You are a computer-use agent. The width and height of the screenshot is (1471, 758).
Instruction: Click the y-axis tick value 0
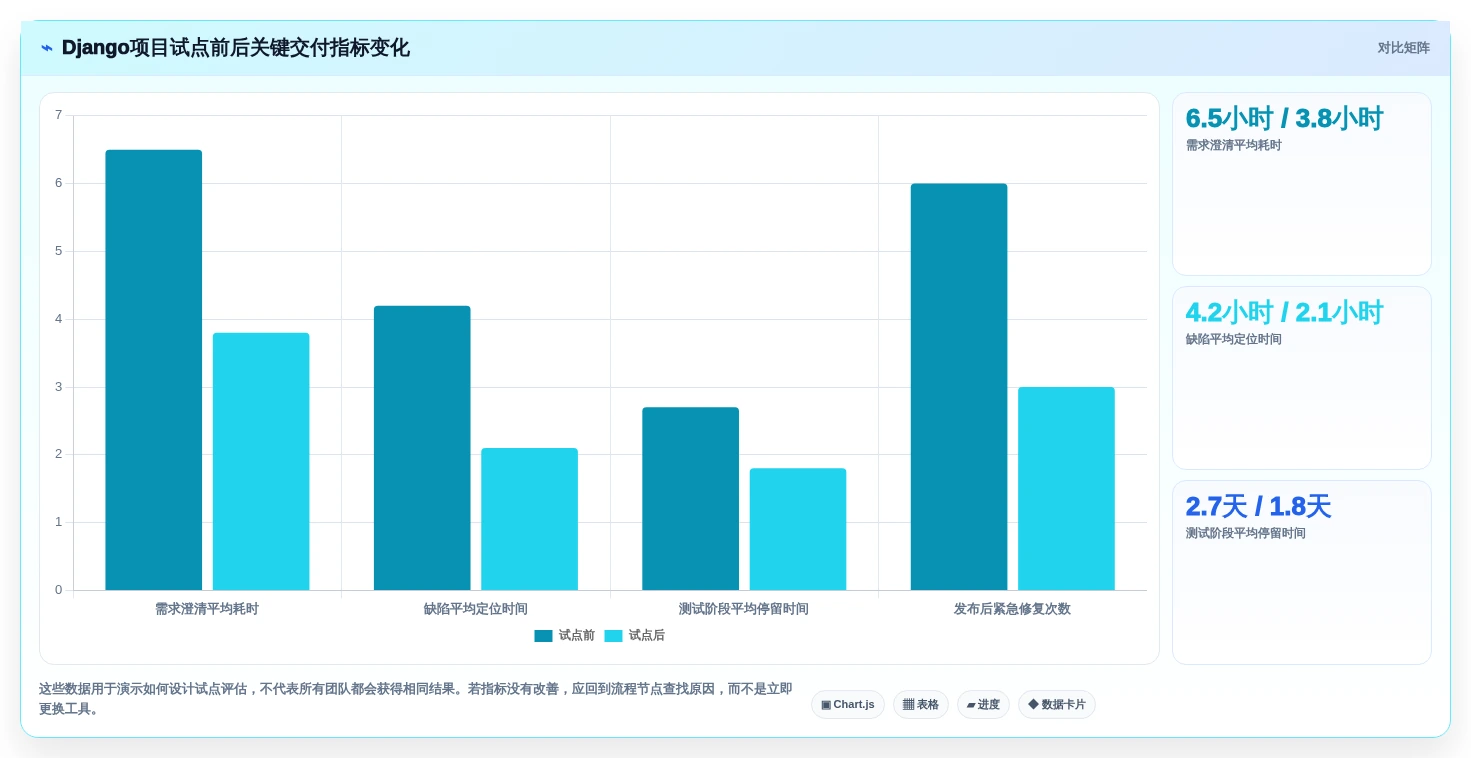(58, 590)
